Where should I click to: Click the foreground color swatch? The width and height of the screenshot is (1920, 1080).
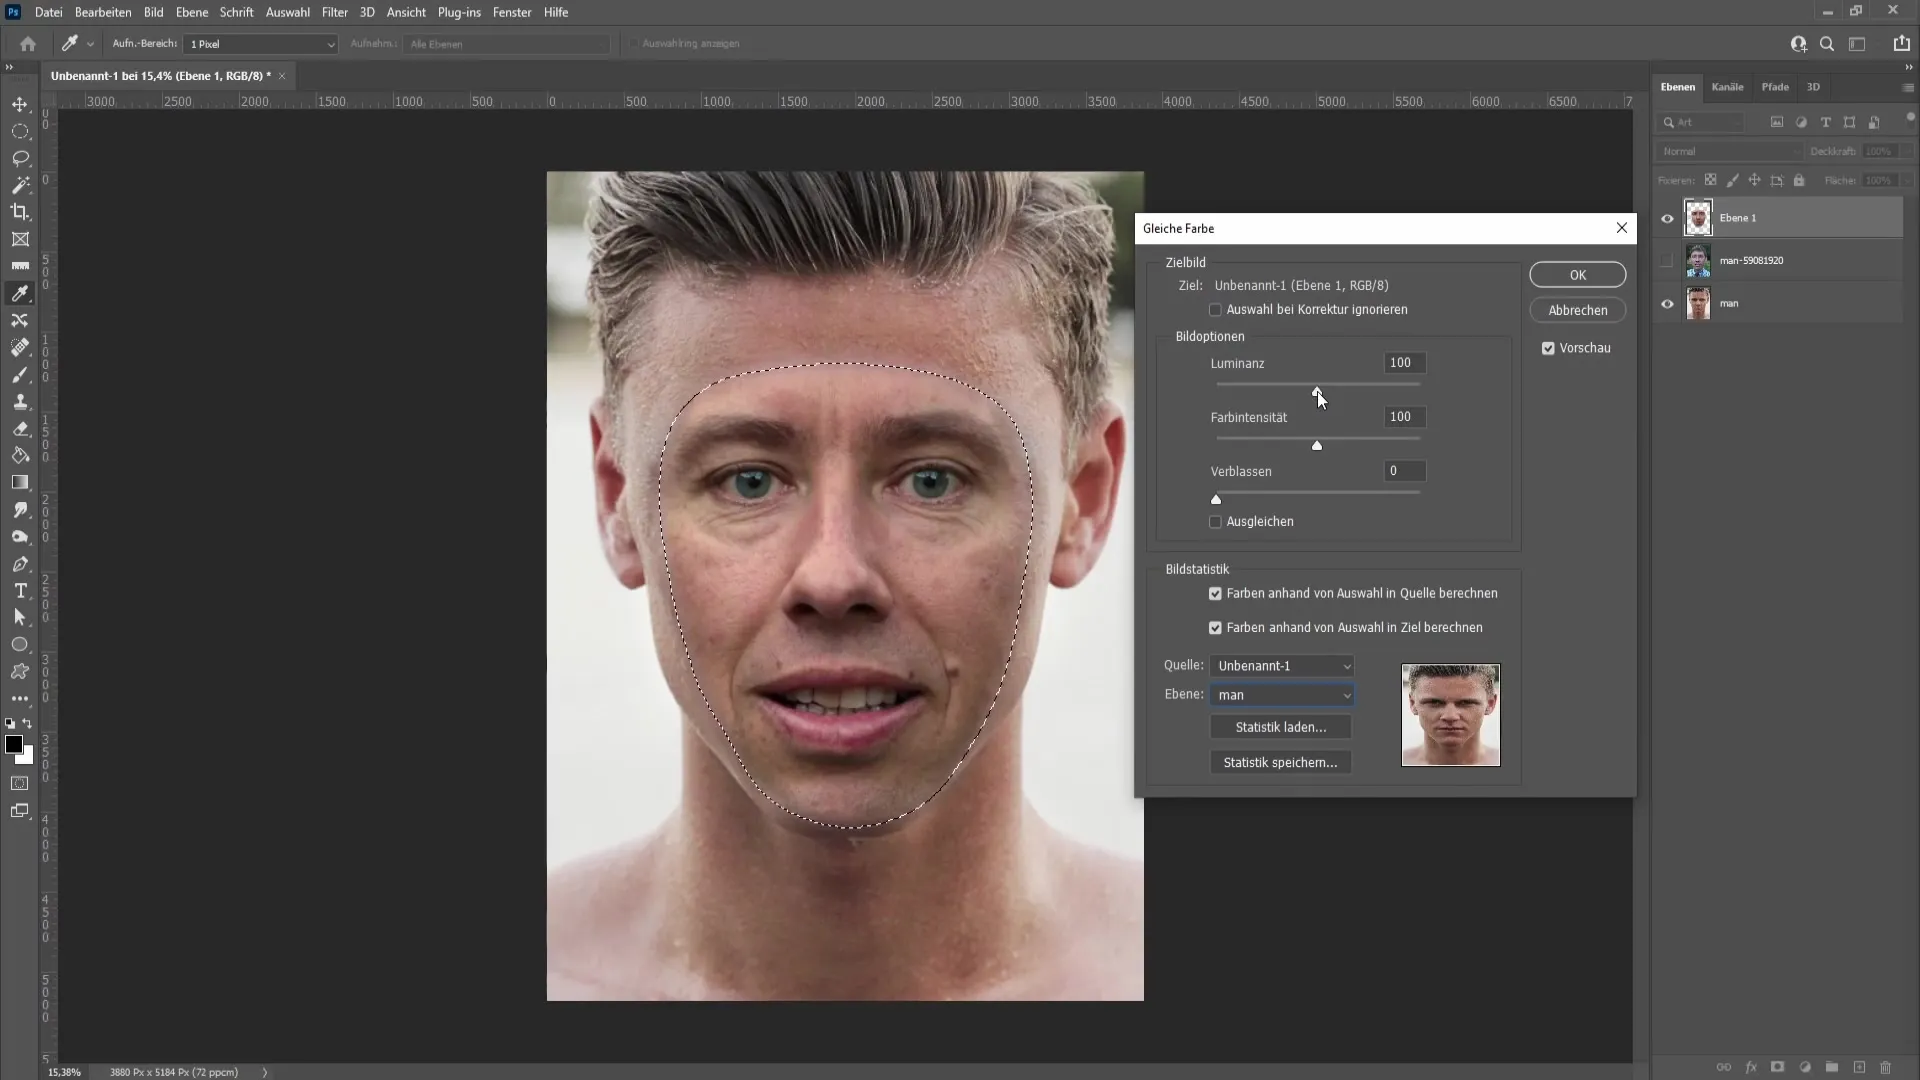click(14, 744)
